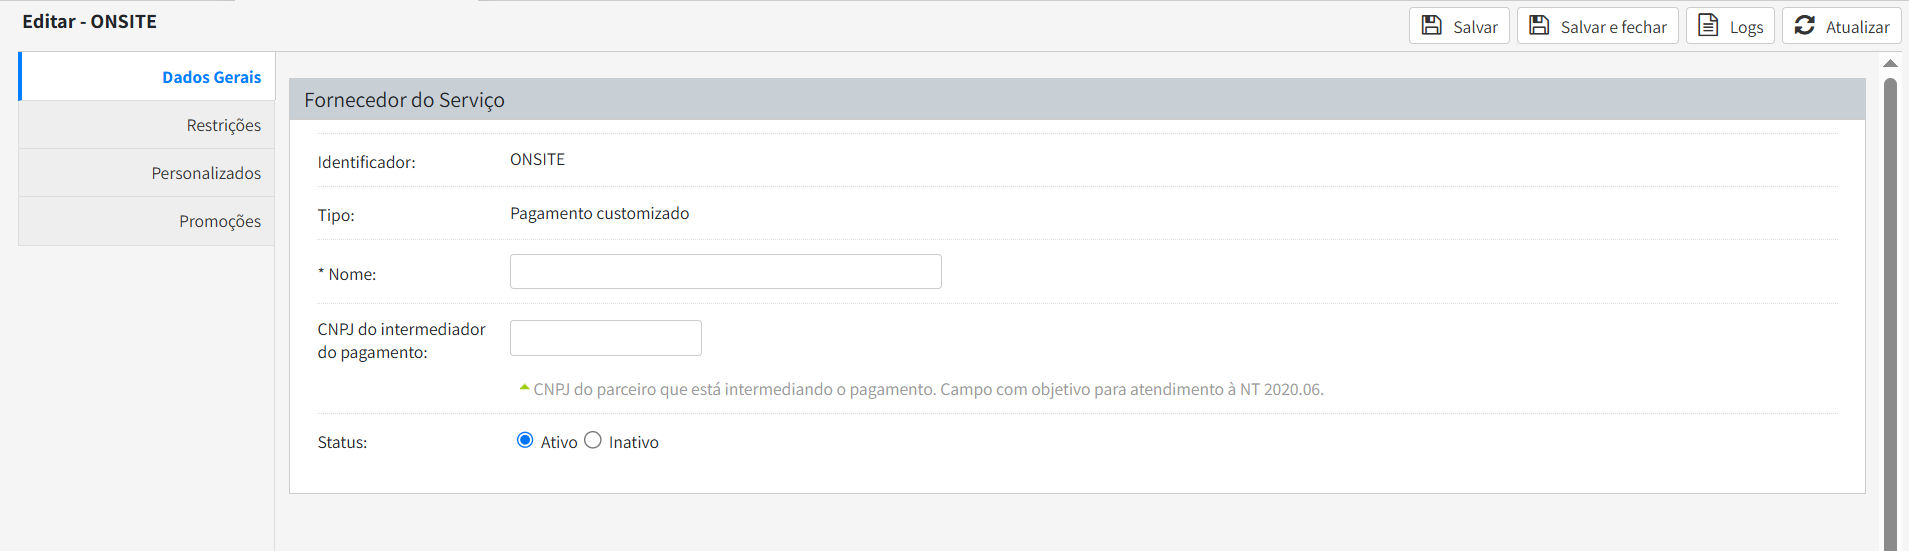Go to the Personalizados tab

pyautogui.click(x=206, y=173)
